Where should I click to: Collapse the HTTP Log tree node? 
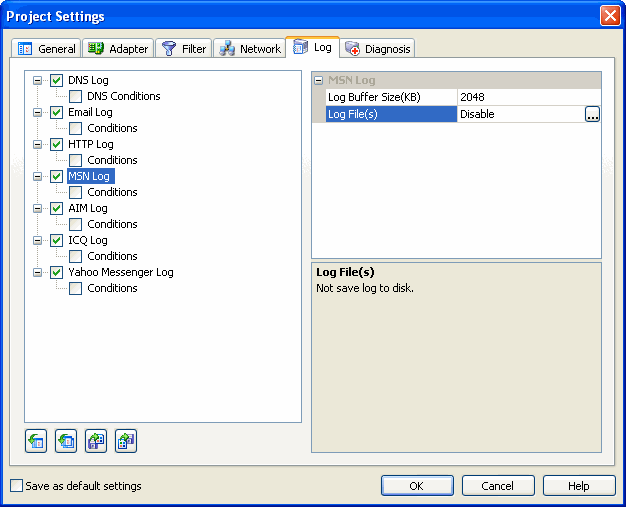point(37,144)
